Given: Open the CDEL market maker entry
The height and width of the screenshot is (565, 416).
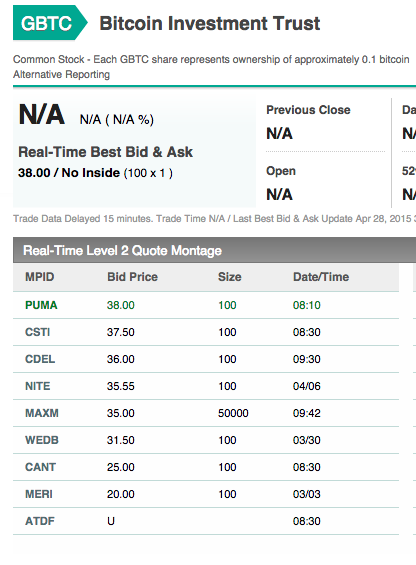Looking at the screenshot, I should [40, 359].
